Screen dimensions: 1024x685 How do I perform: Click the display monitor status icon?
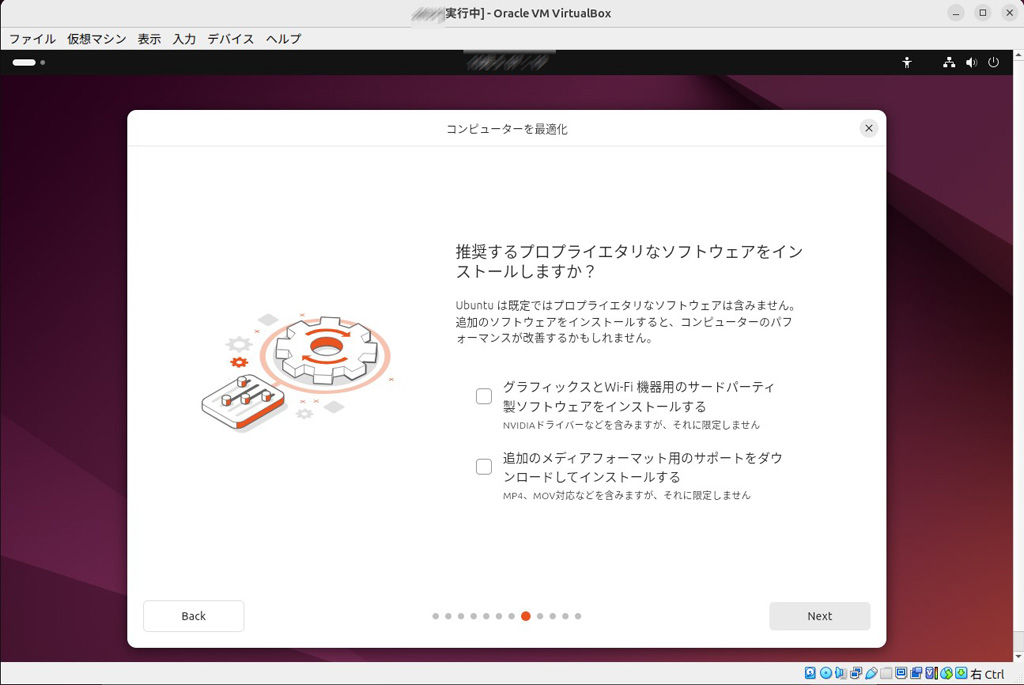[901, 673]
